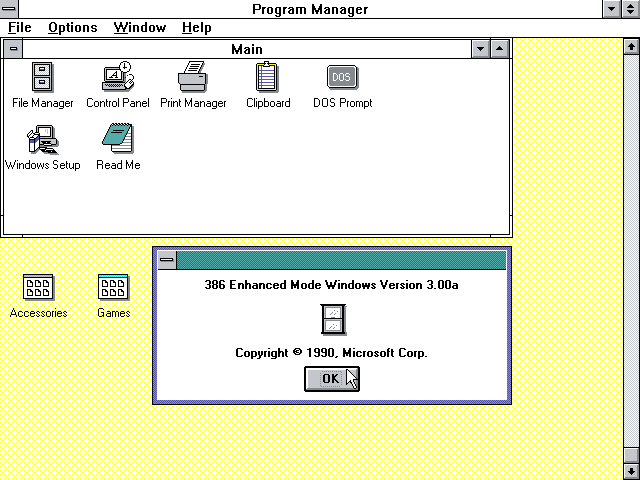Viewport: 640px width, 480px height.
Task: Click the 'Control Panel' label text
Action: click(118, 103)
